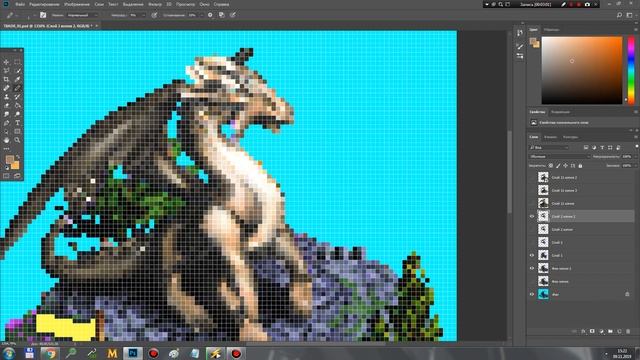The image size is (640, 360).
Task: Open the layer blend mode dropdown
Action: pos(560,156)
